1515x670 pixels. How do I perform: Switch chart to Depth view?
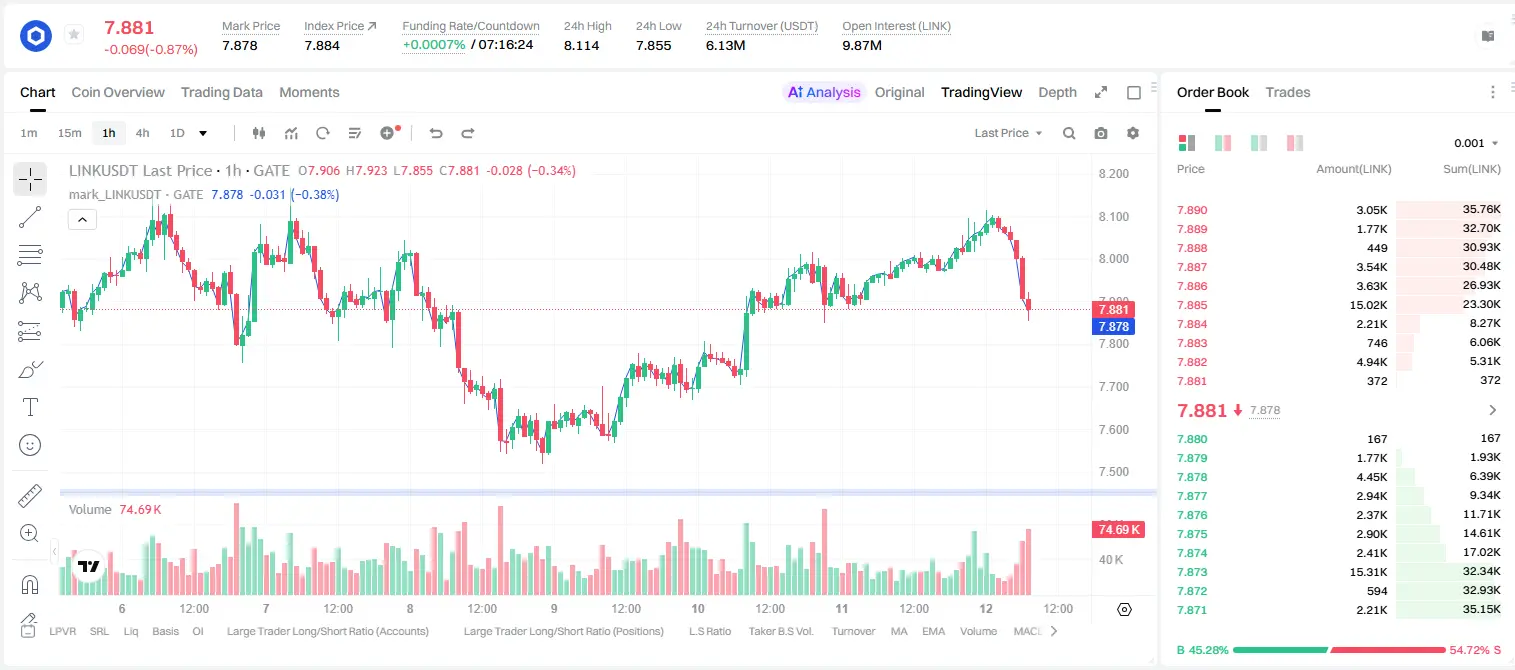click(x=1057, y=92)
